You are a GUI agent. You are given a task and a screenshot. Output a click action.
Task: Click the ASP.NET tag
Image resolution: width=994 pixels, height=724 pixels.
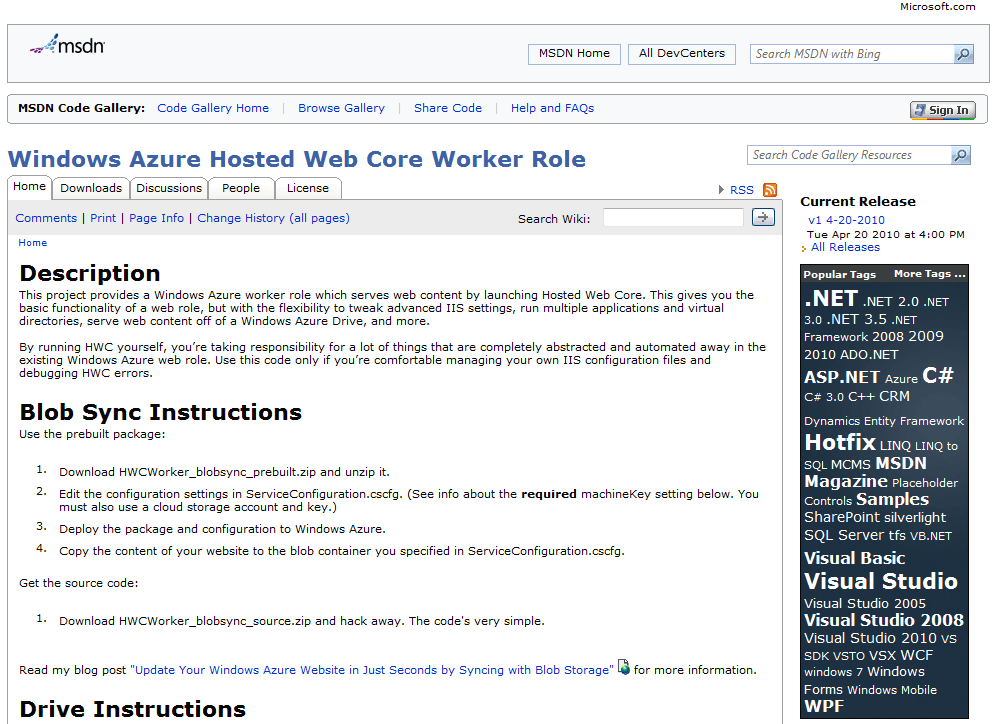tap(842, 377)
